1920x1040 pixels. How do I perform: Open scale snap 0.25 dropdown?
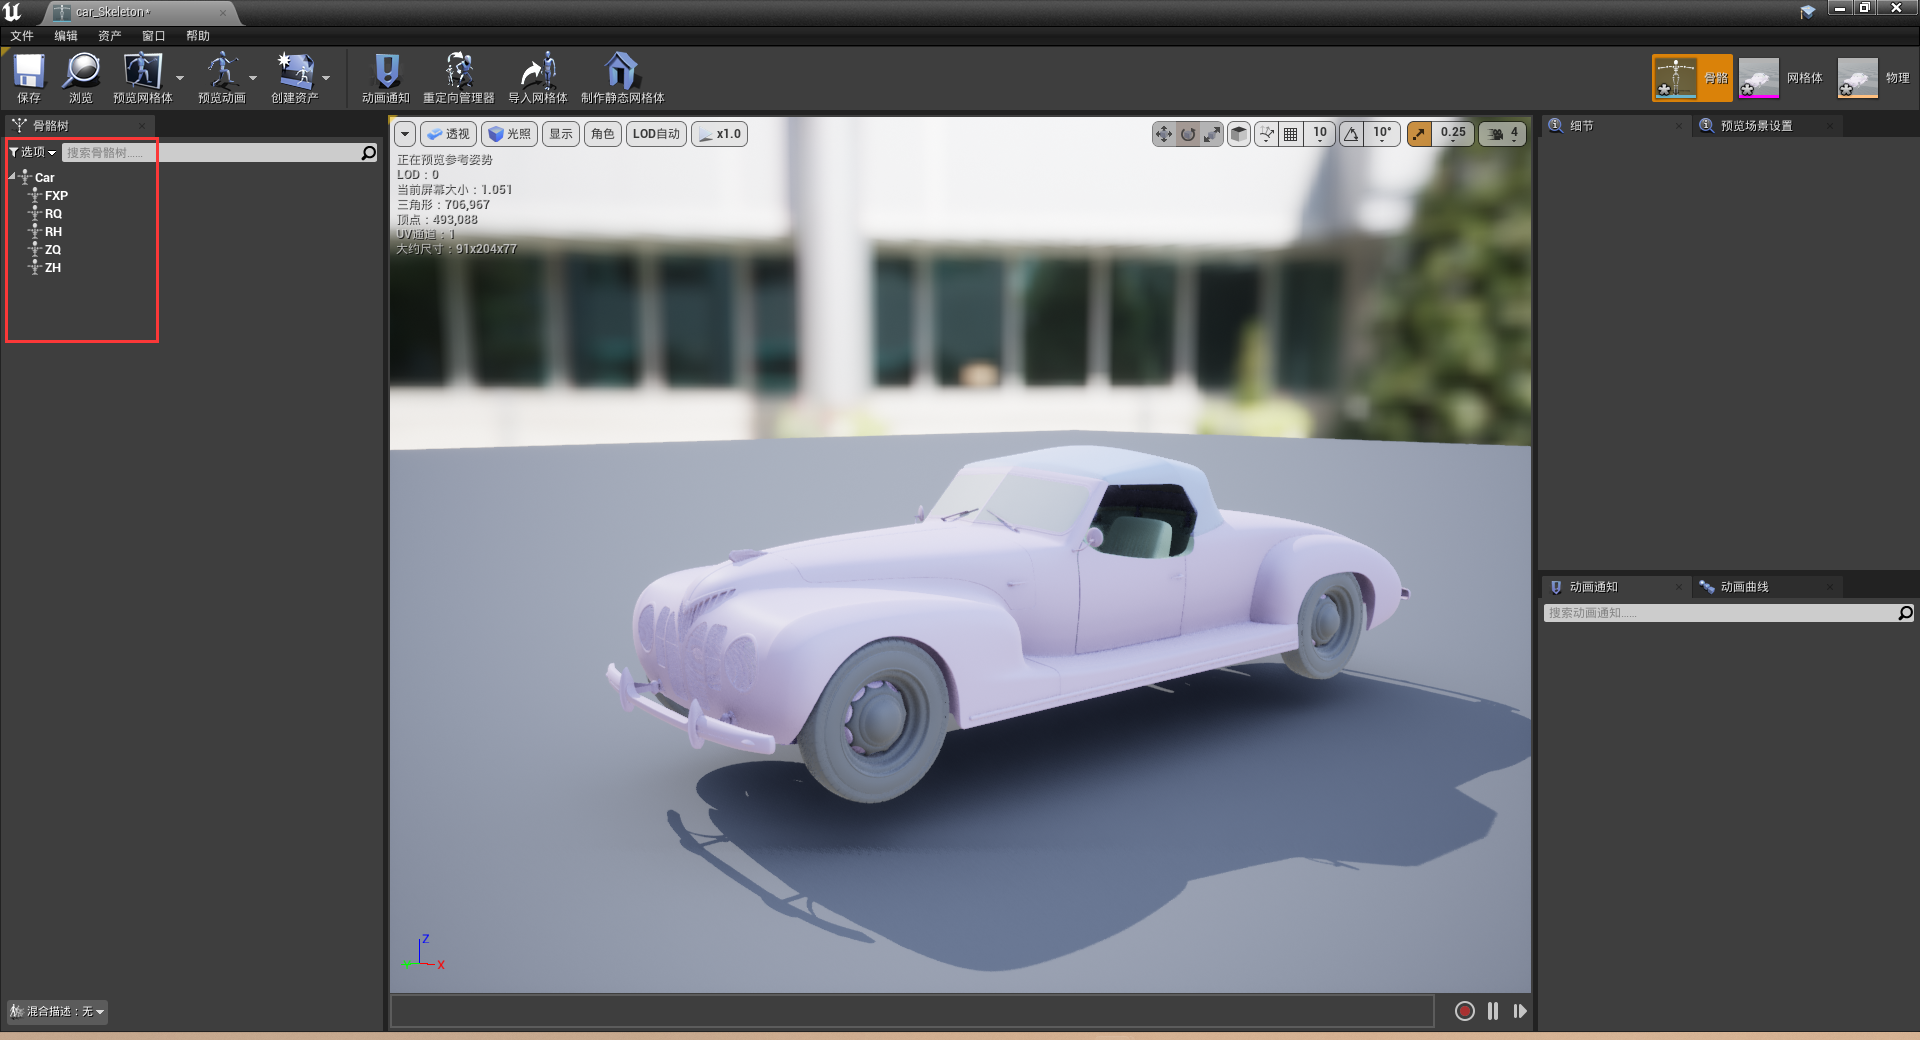1453,134
